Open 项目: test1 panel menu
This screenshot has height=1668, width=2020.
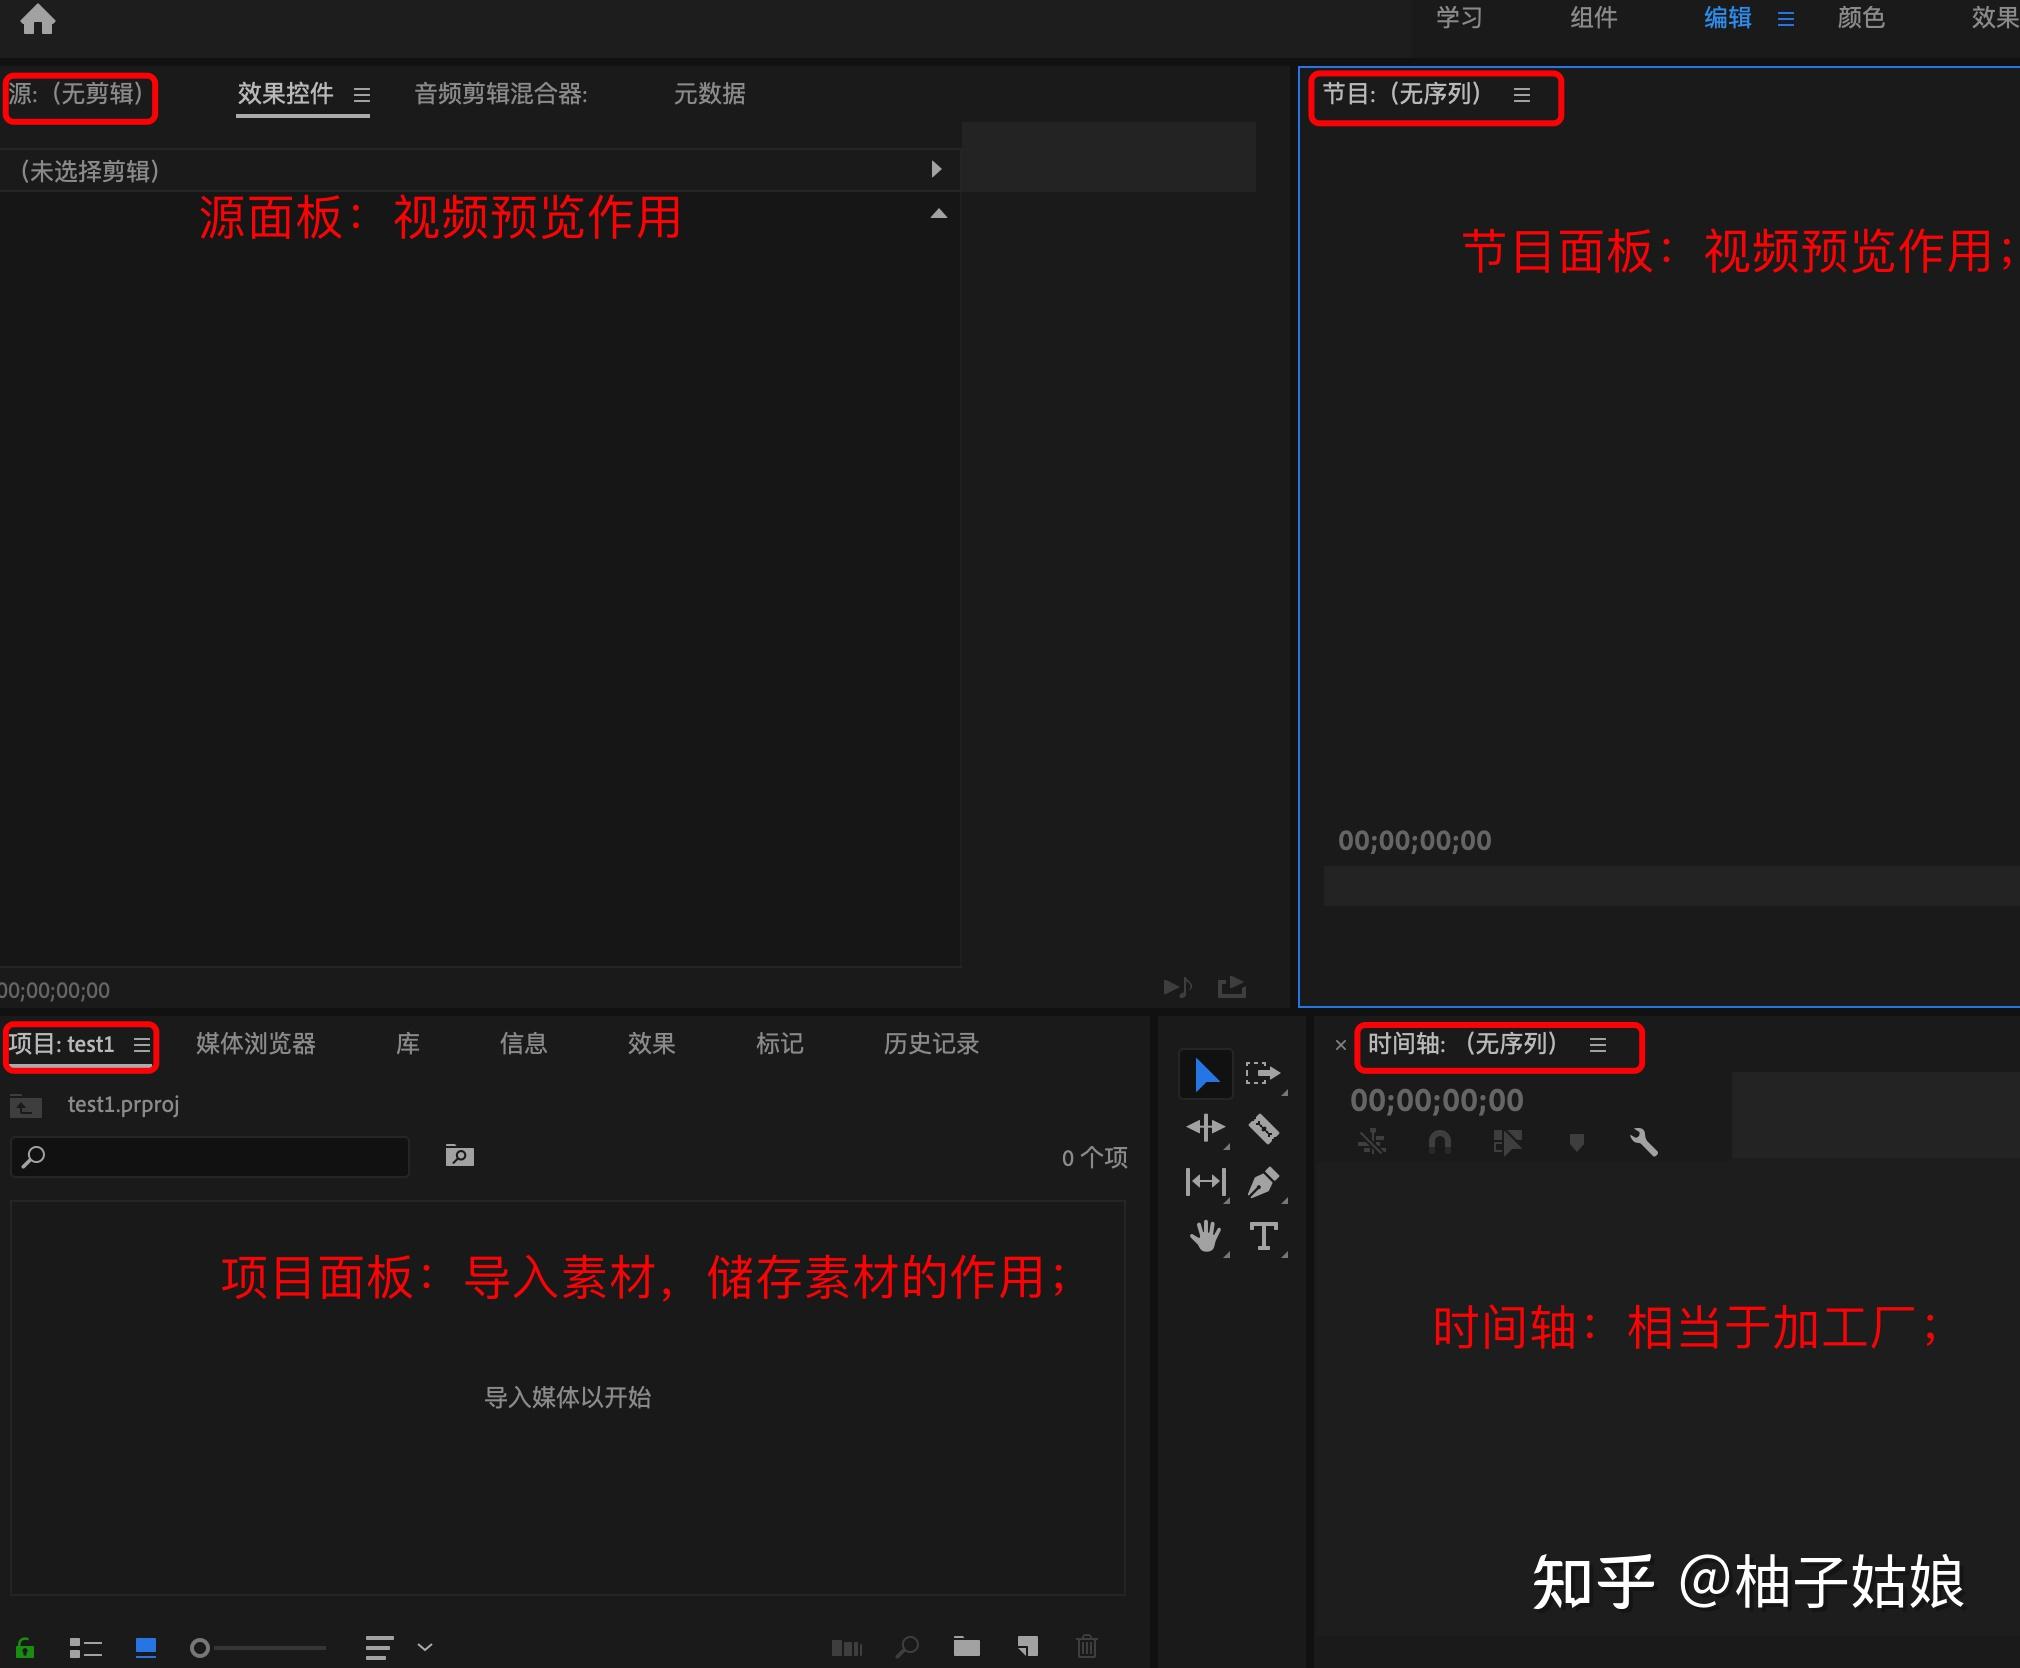click(x=142, y=1045)
